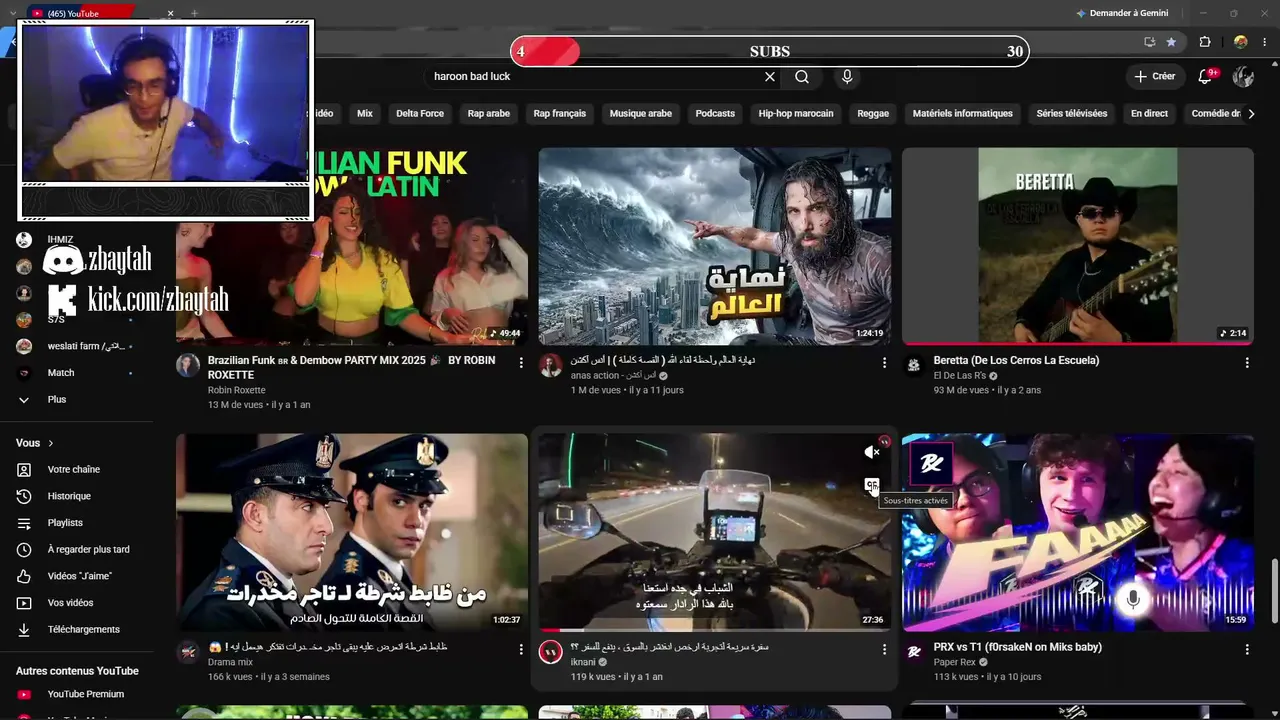1280x720 pixels.
Task: Close the (465) YouTube tab
Action: 170,13
